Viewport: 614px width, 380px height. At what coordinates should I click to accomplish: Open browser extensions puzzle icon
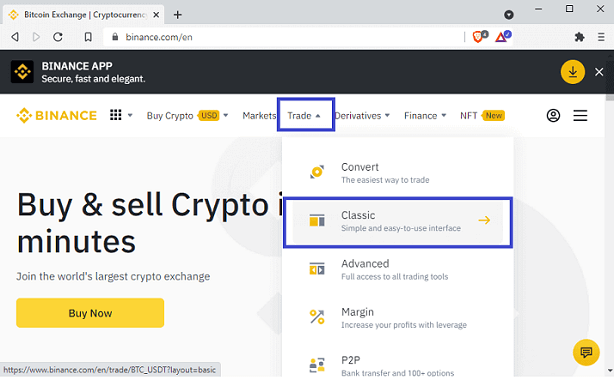point(580,37)
